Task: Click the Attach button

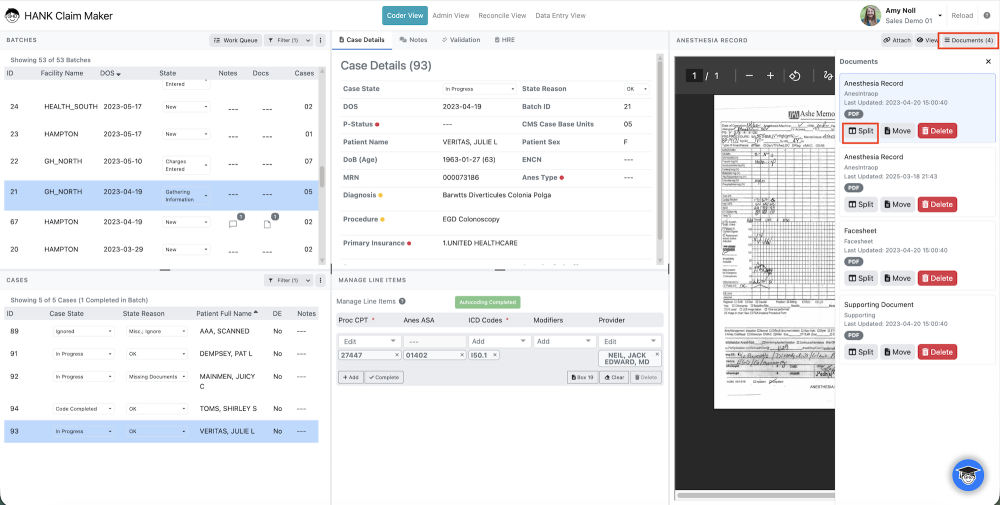Action: pos(897,40)
